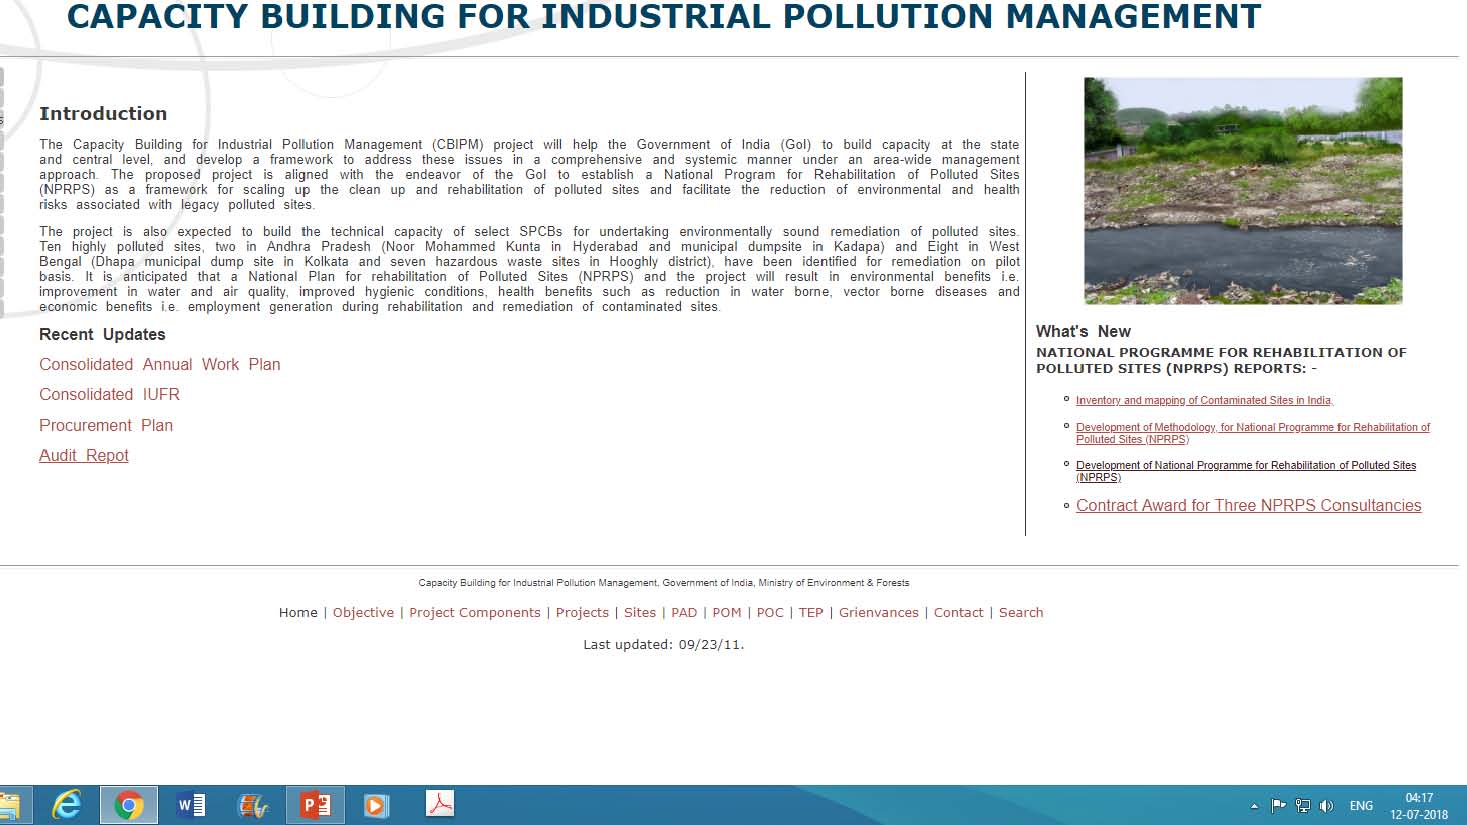This screenshot has width=1467, height=825.
Task: Click the Capacity Building page title banner
Action: point(664,17)
